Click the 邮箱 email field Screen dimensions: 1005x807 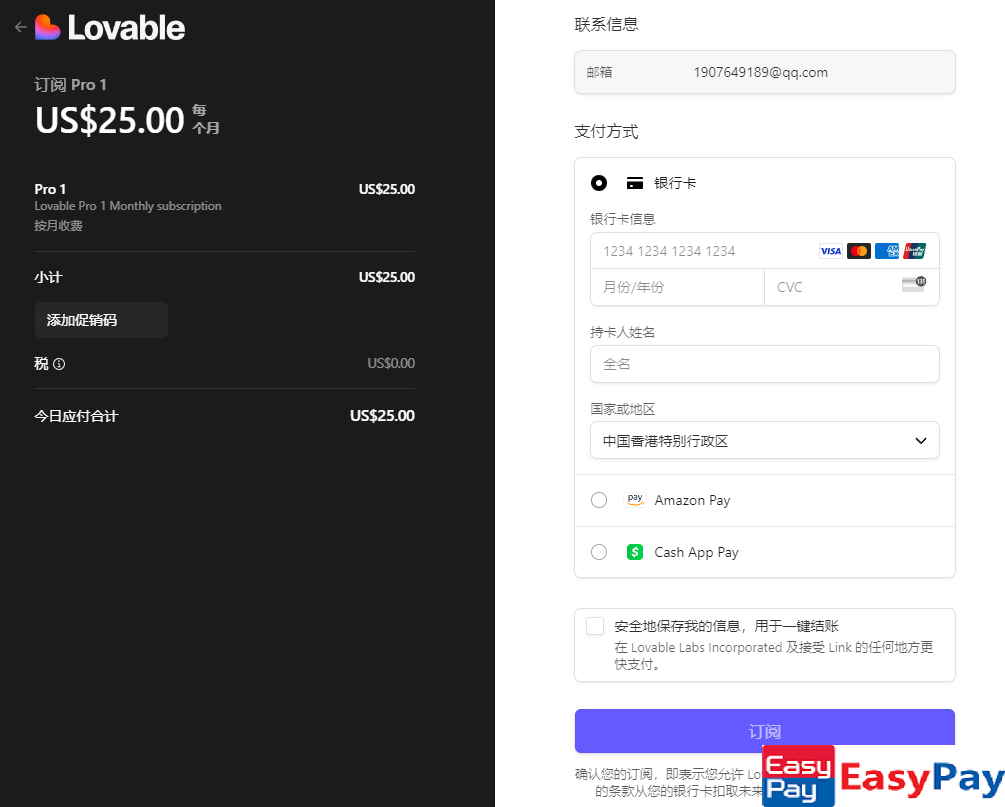point(765,72)
